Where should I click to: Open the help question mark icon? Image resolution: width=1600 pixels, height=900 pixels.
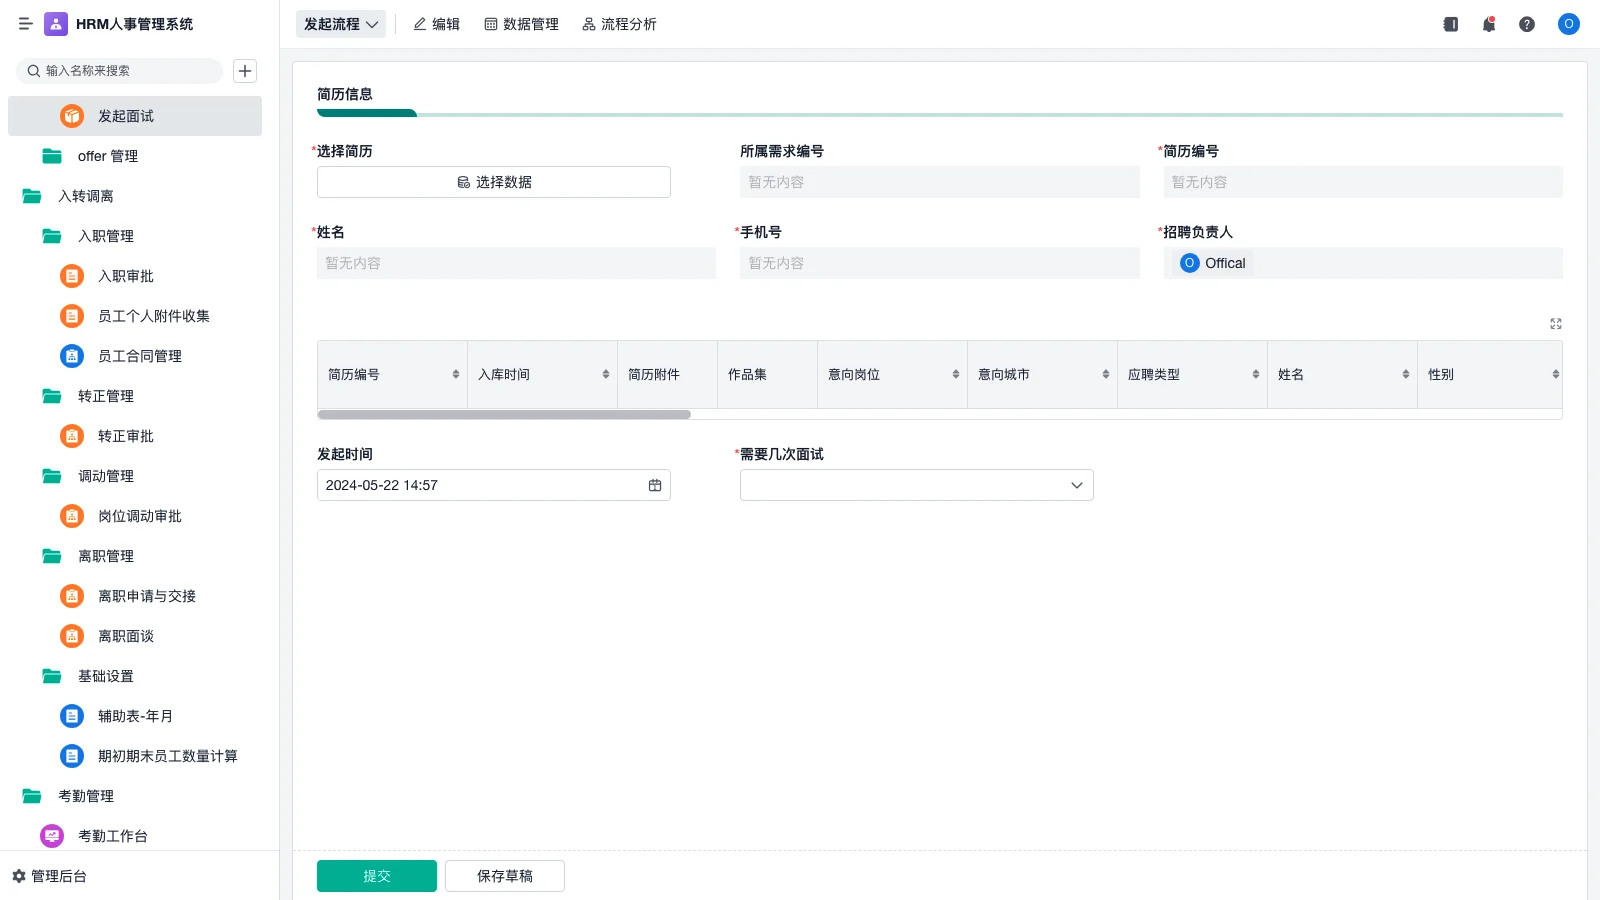pyautogui.click(x=1527, y=24)
